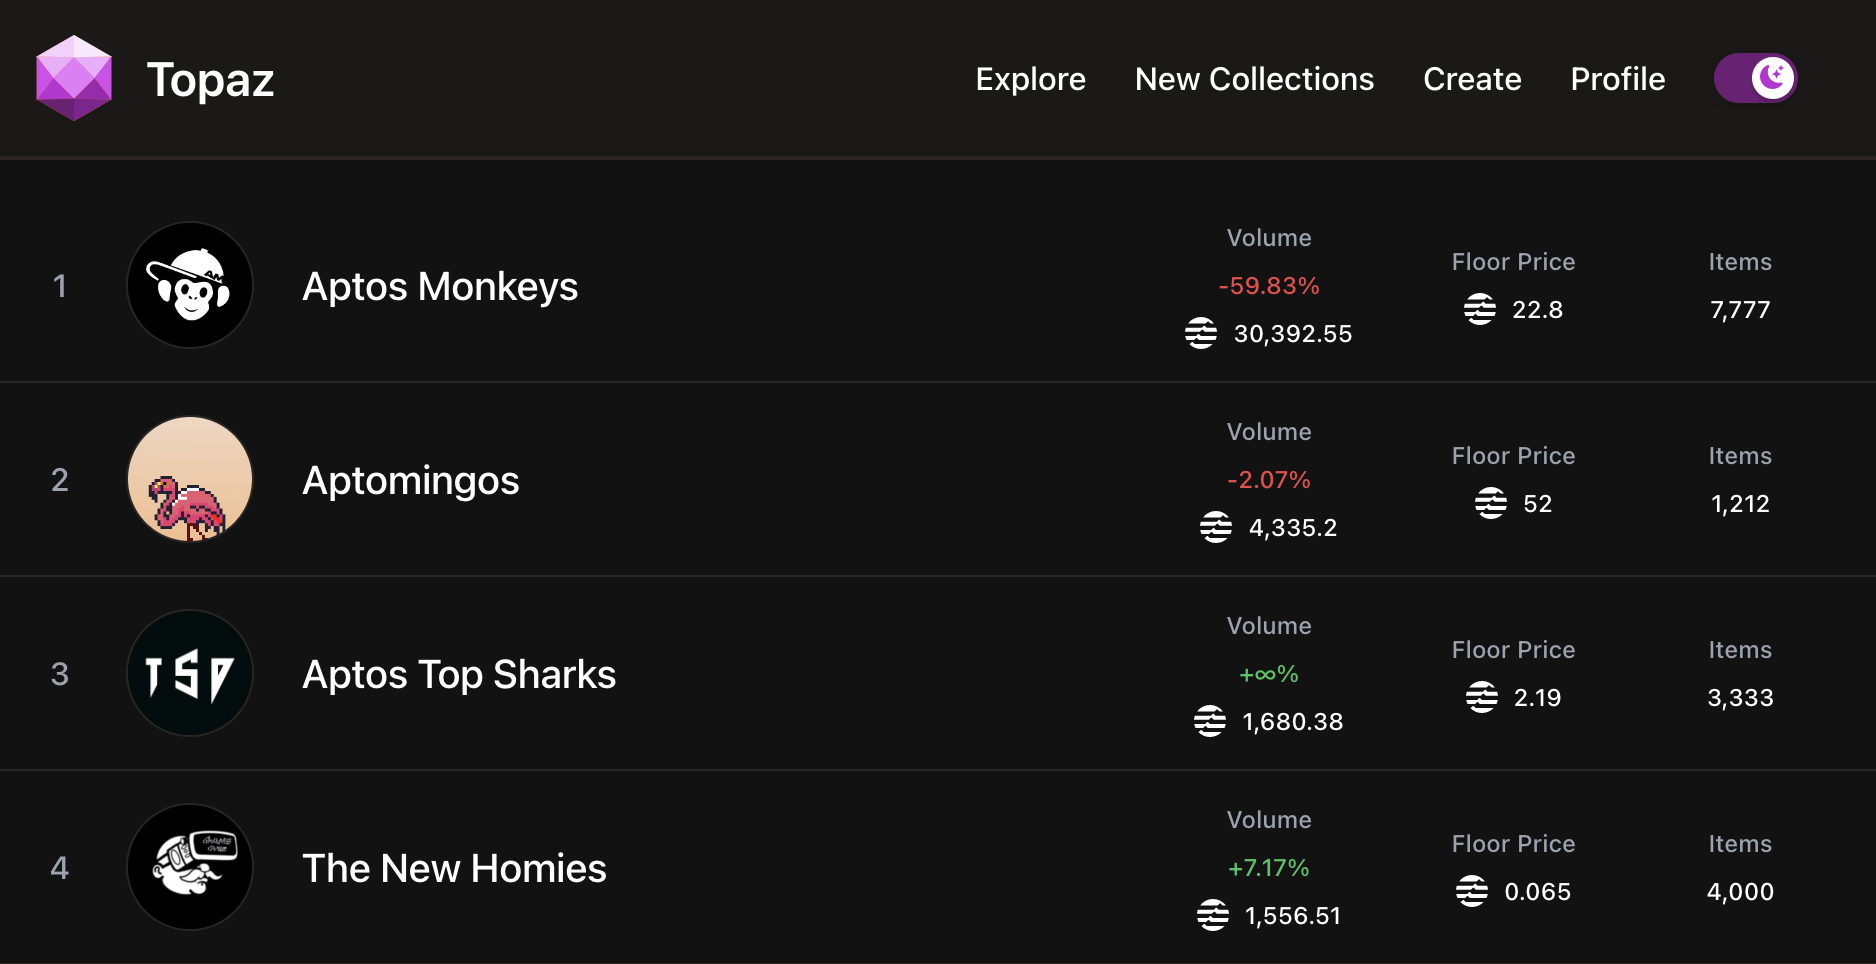Click Aptos coin icon beside 0.065 floor price
This screenshot has height=964, width=1876.
coord(1472,891)
